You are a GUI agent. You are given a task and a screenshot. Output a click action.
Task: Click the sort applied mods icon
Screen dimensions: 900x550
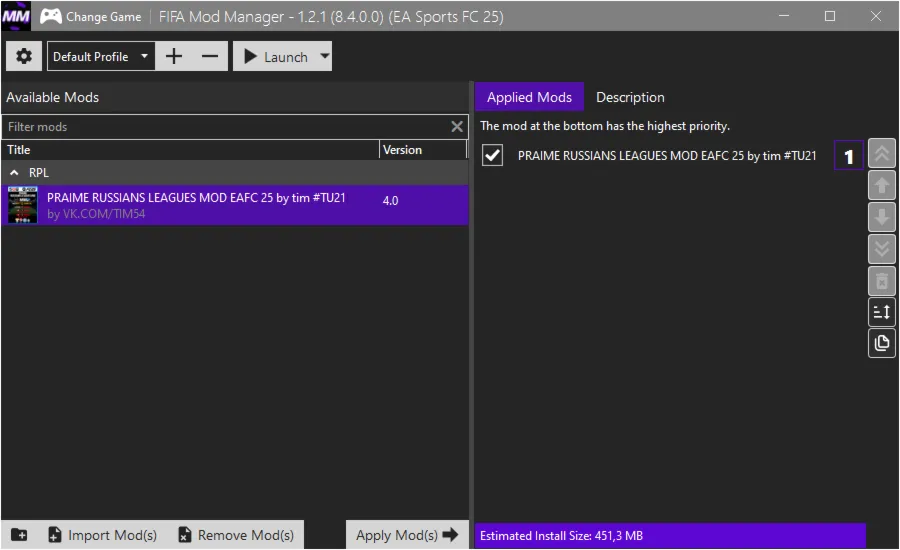pos(882,312)
